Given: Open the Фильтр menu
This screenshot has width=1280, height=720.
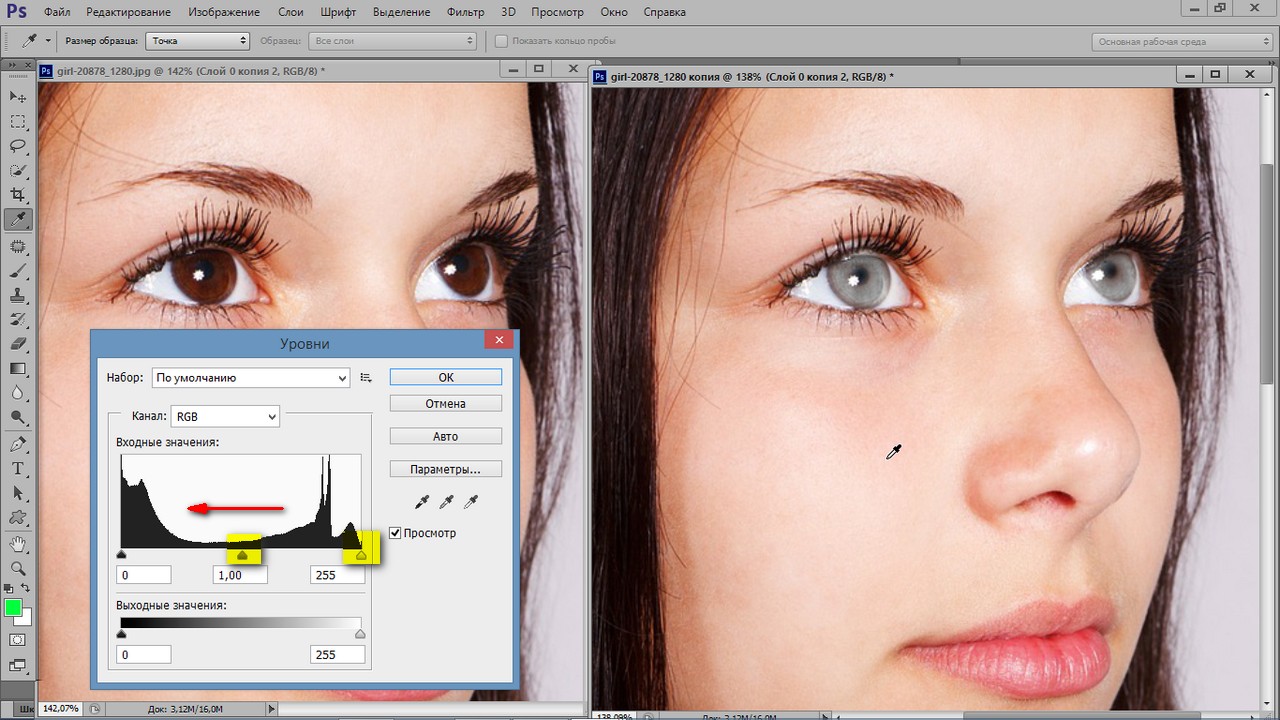Looking at the screenshot, I should point(463,12).
